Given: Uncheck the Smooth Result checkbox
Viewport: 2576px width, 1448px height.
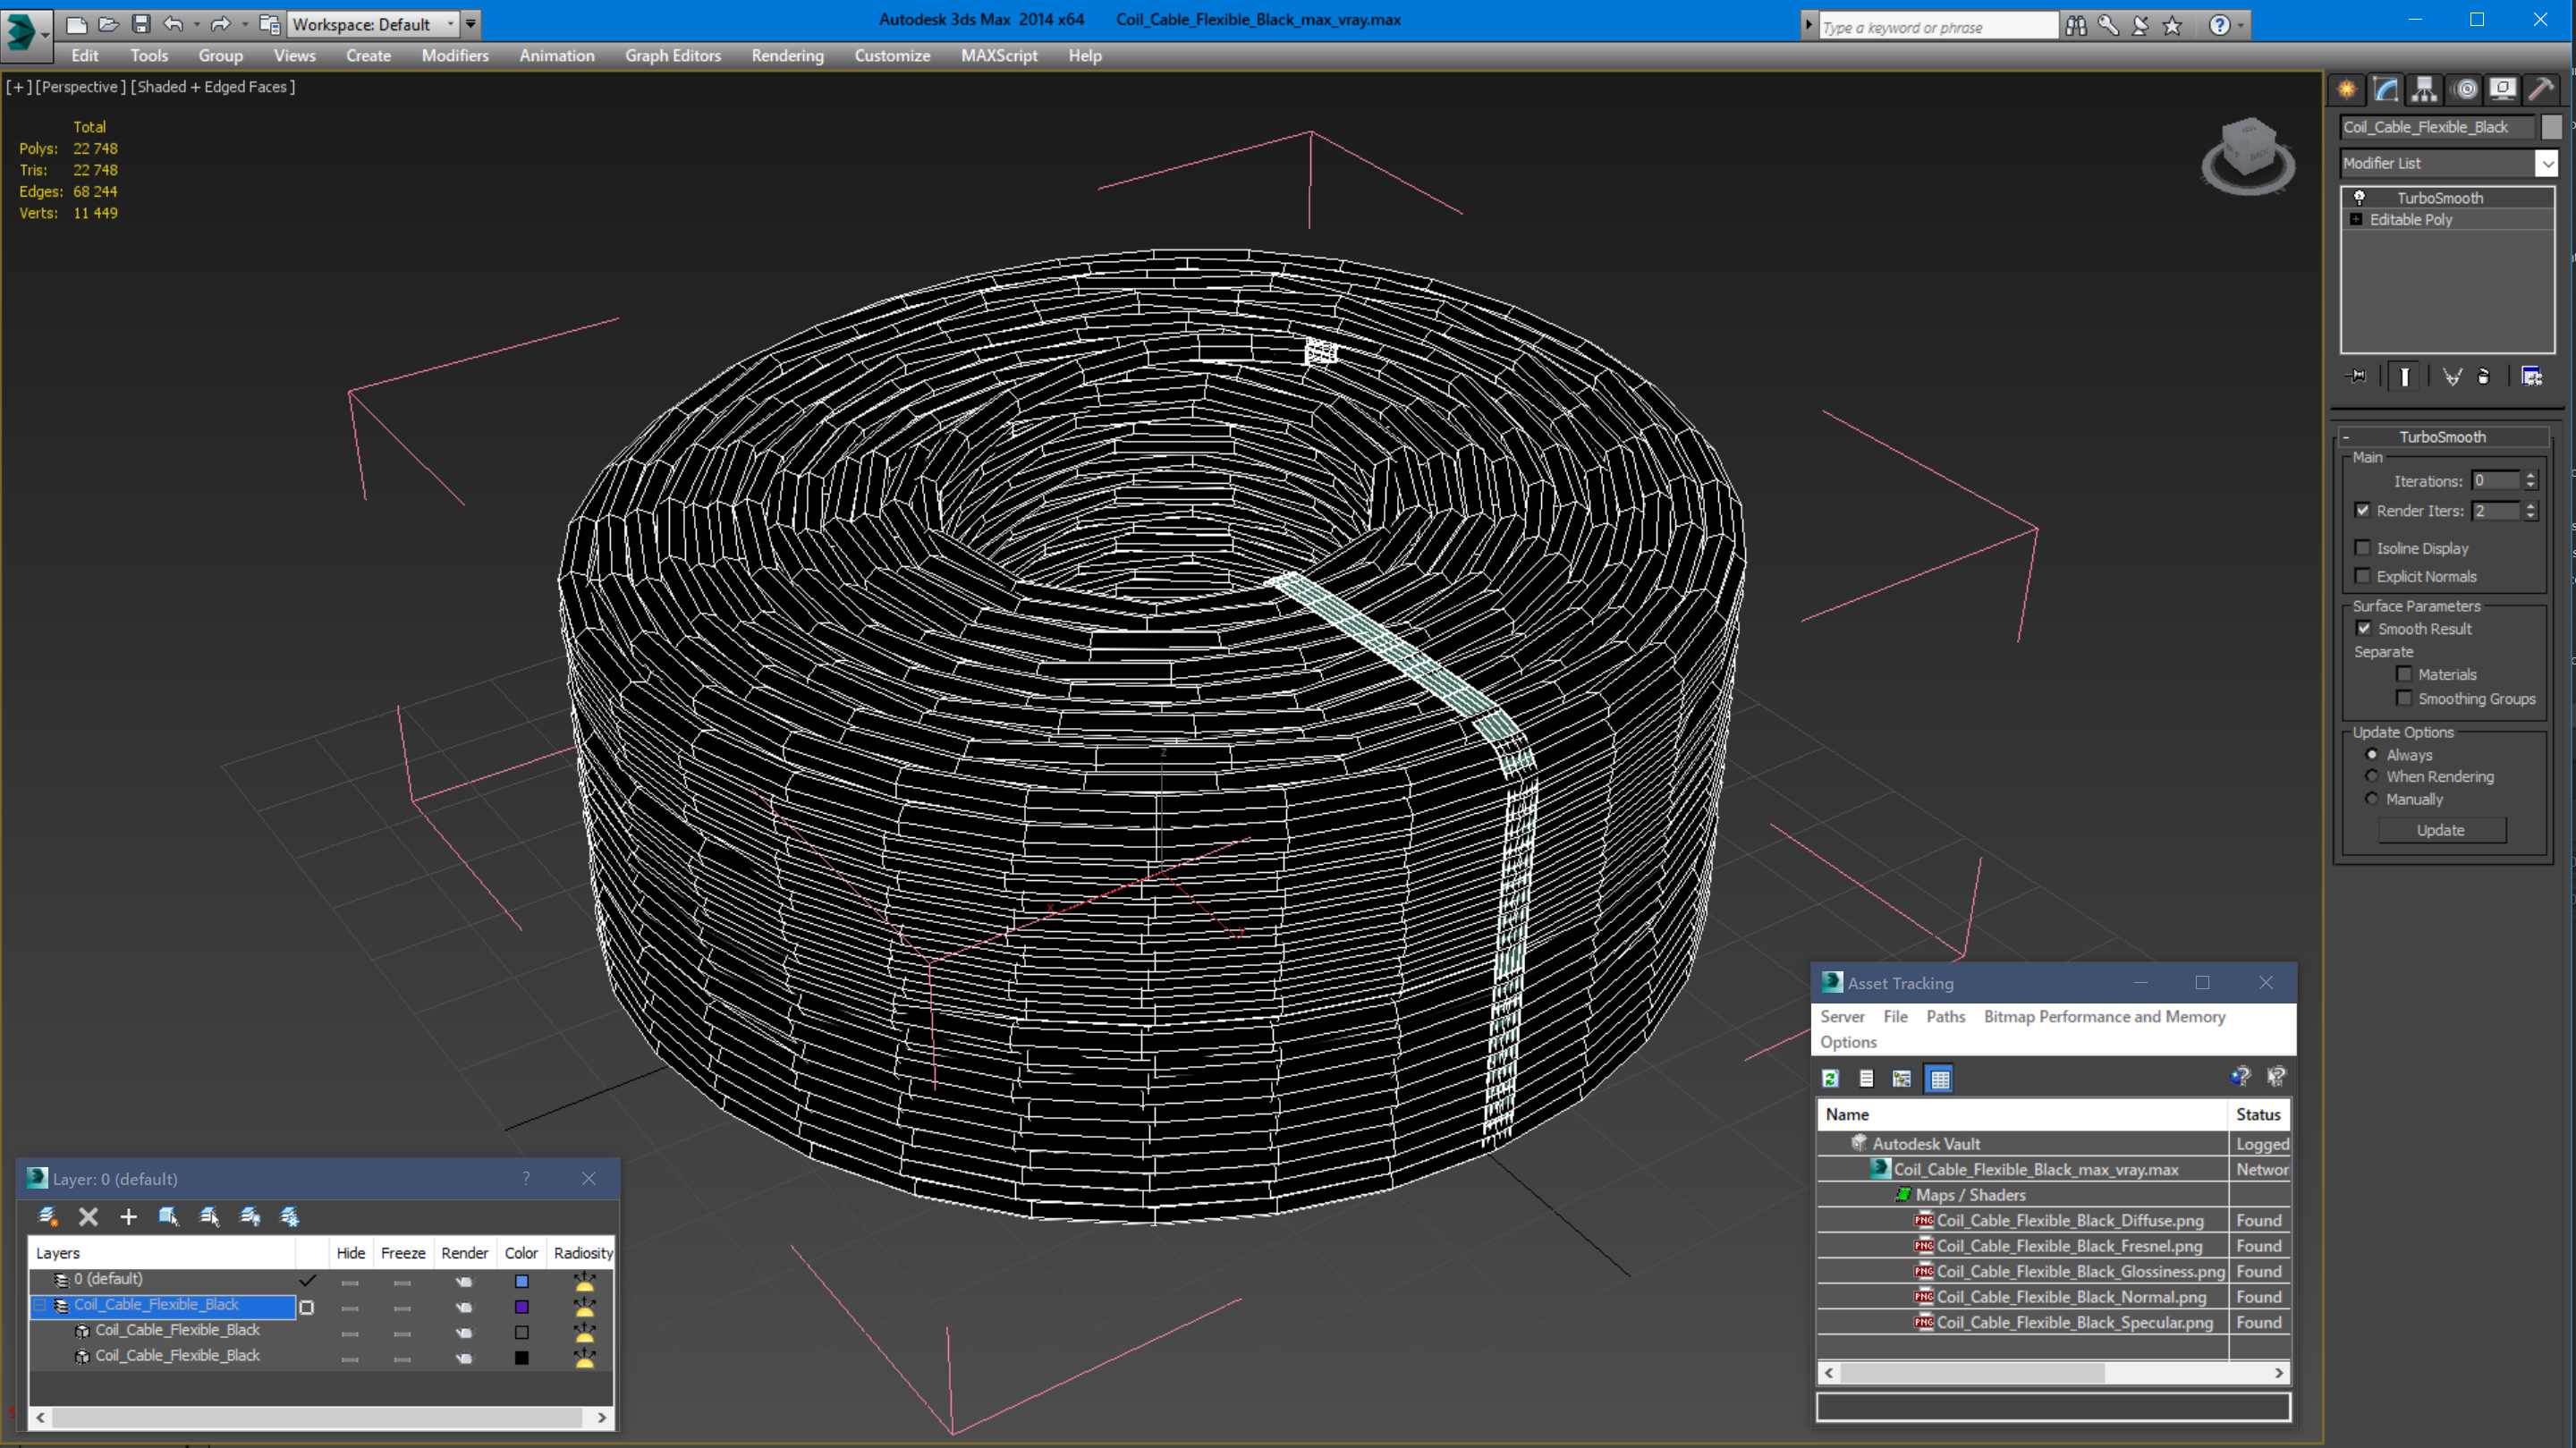Looking at the screenshot, I should pyautogui.click(x=2363, y=628).
